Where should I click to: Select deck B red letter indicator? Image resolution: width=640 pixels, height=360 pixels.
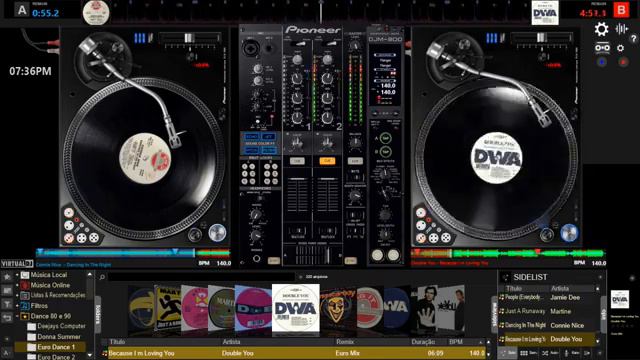(x=621, y=10)
